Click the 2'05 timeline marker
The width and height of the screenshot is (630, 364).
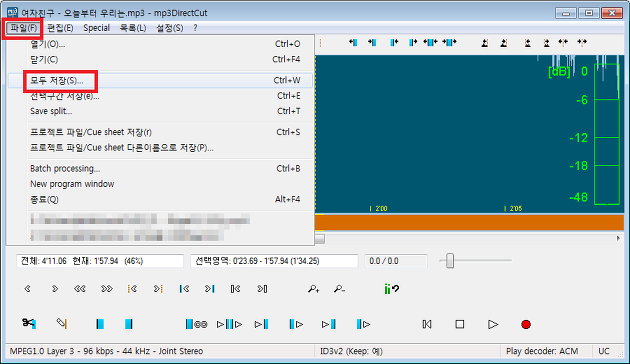[x=513, y=209]
